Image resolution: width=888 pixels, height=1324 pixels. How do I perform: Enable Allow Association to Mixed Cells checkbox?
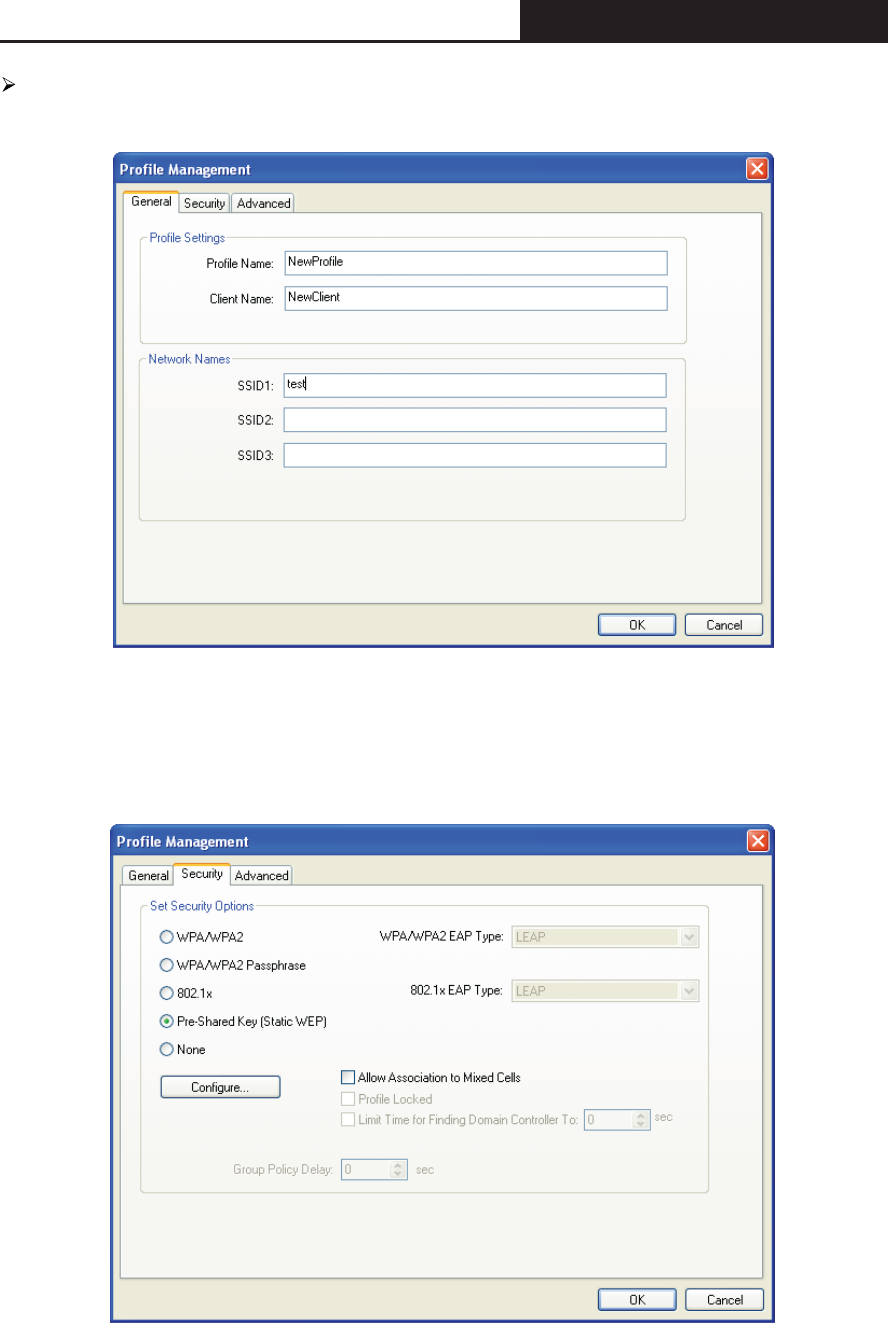348,1078
